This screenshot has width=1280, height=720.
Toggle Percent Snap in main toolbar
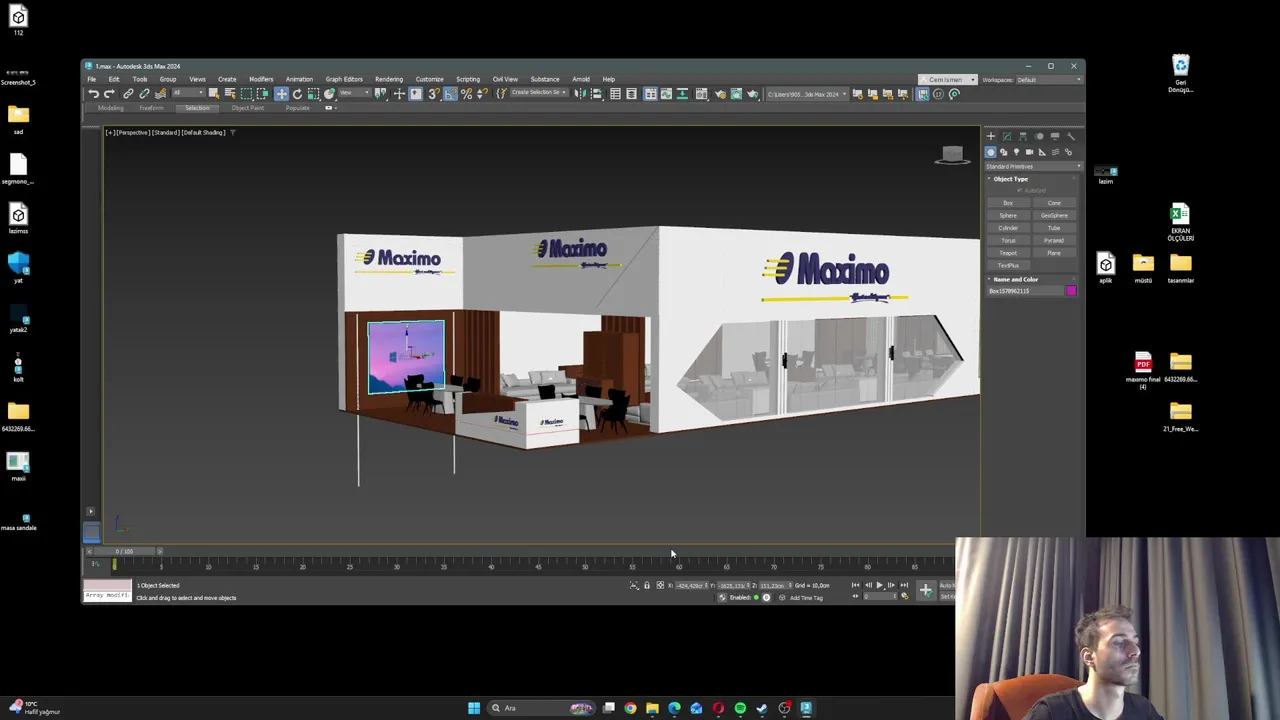tap(466, 94)
